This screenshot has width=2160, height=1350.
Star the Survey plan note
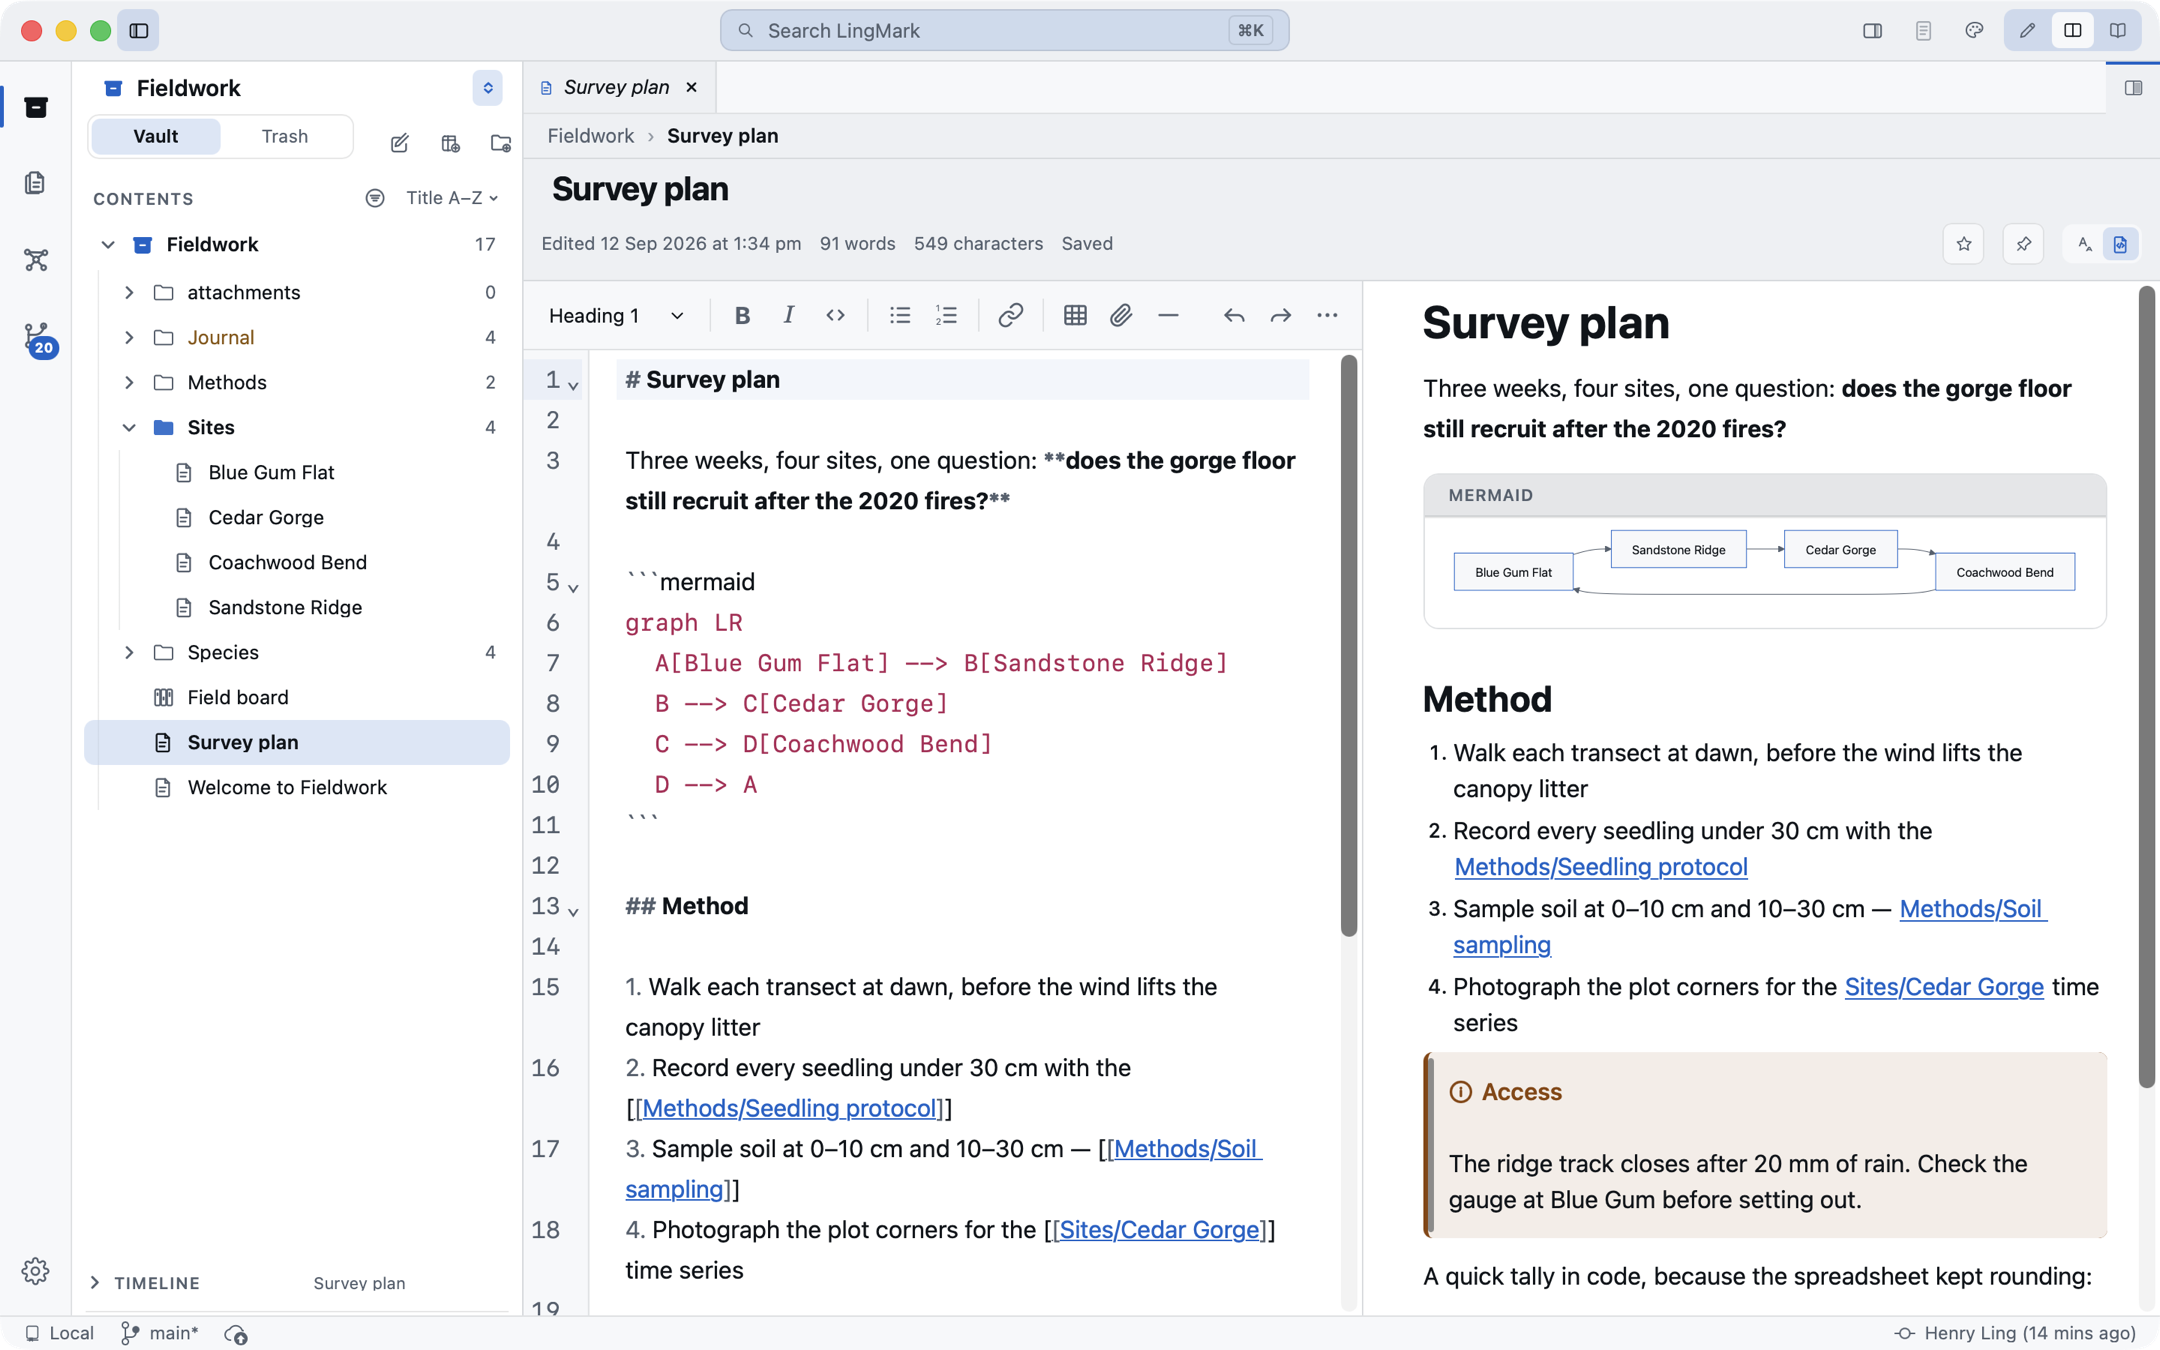1964,244
